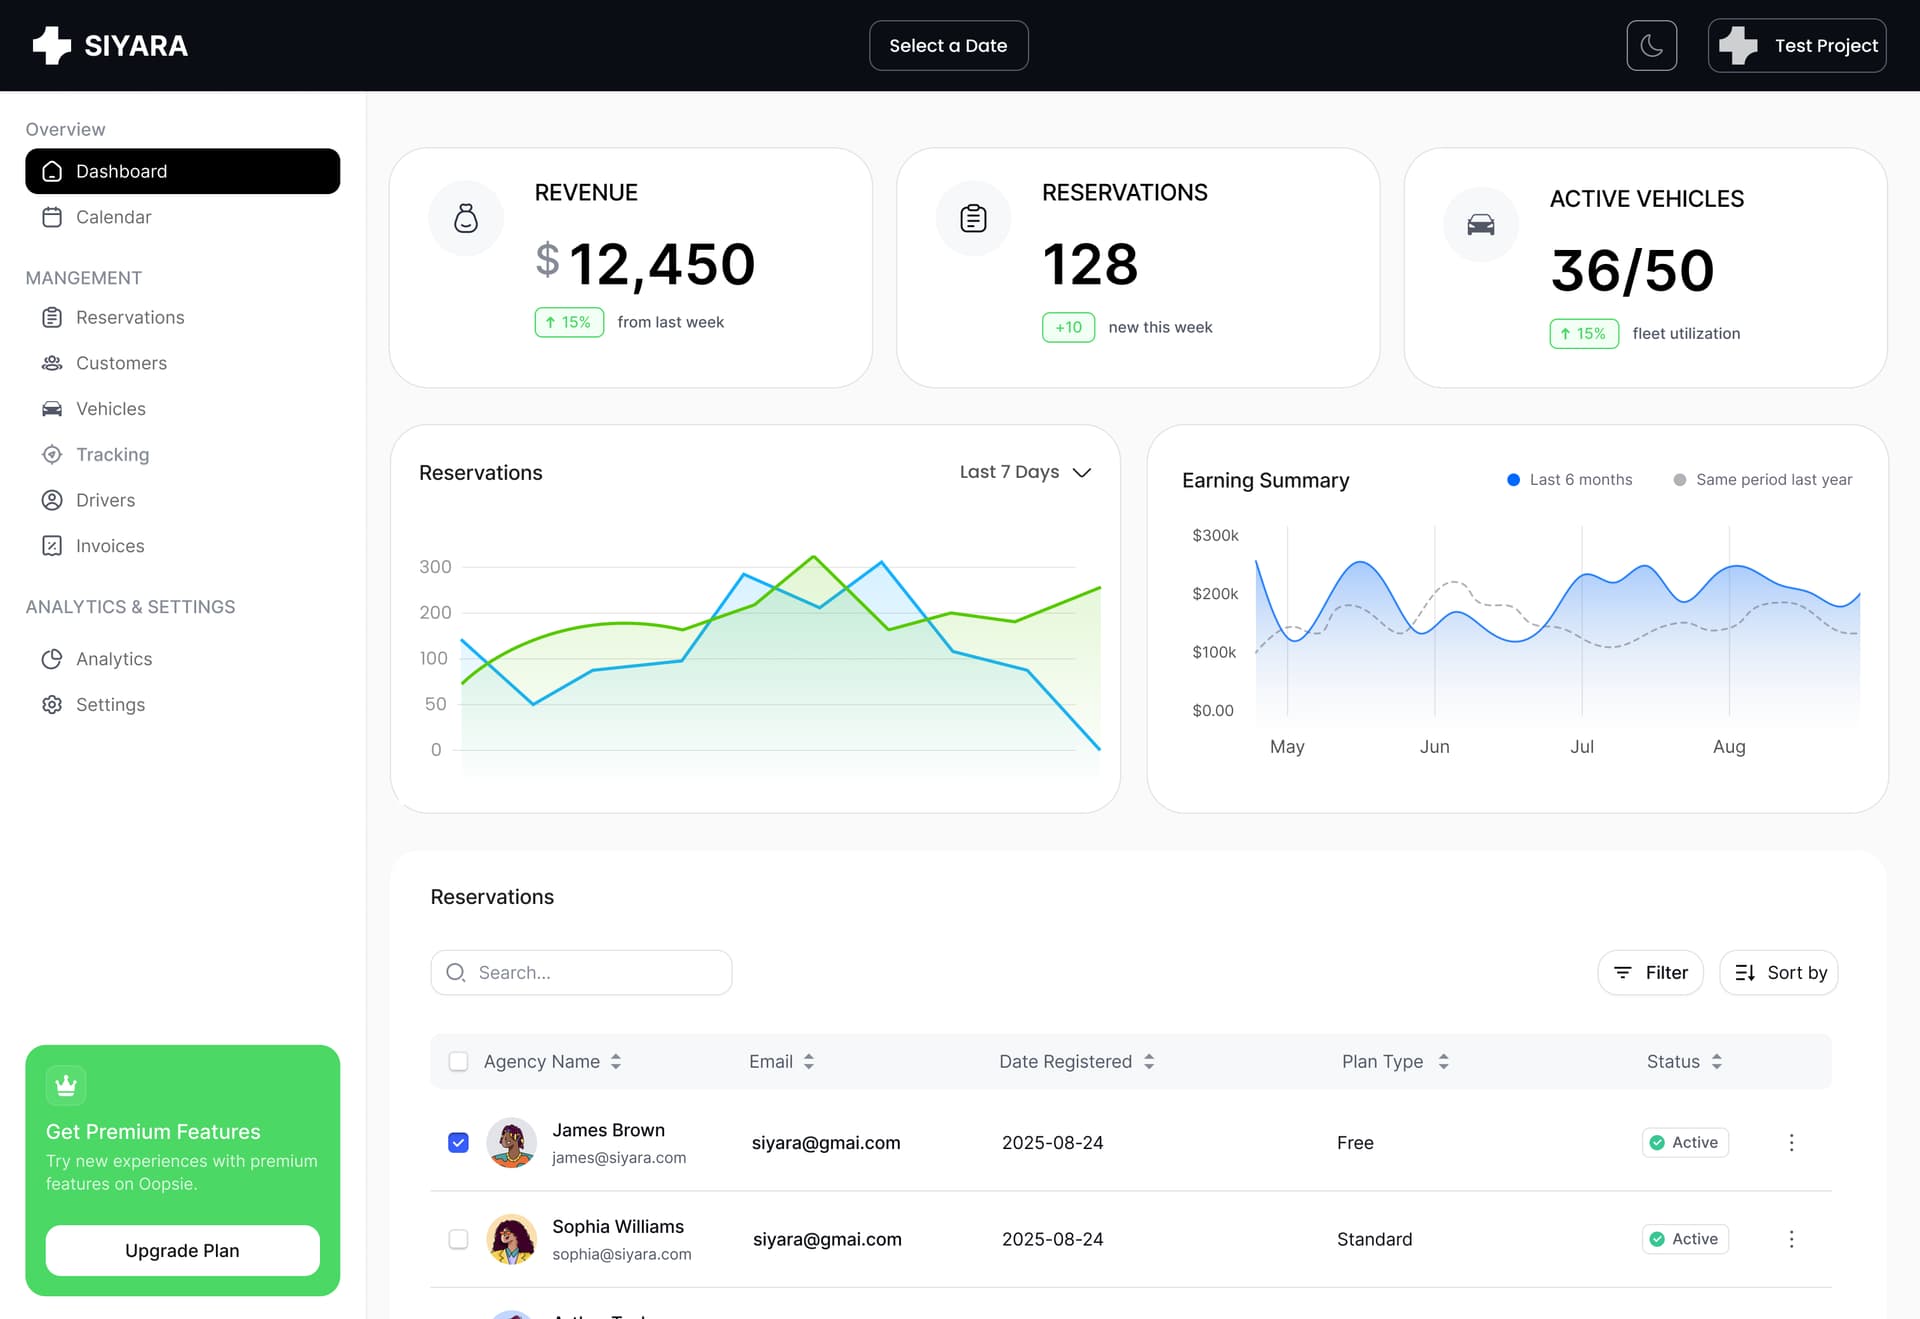Open the Test Project account button
The width and height of the screenshot is (1920, 1319).
coord(1796,45)
